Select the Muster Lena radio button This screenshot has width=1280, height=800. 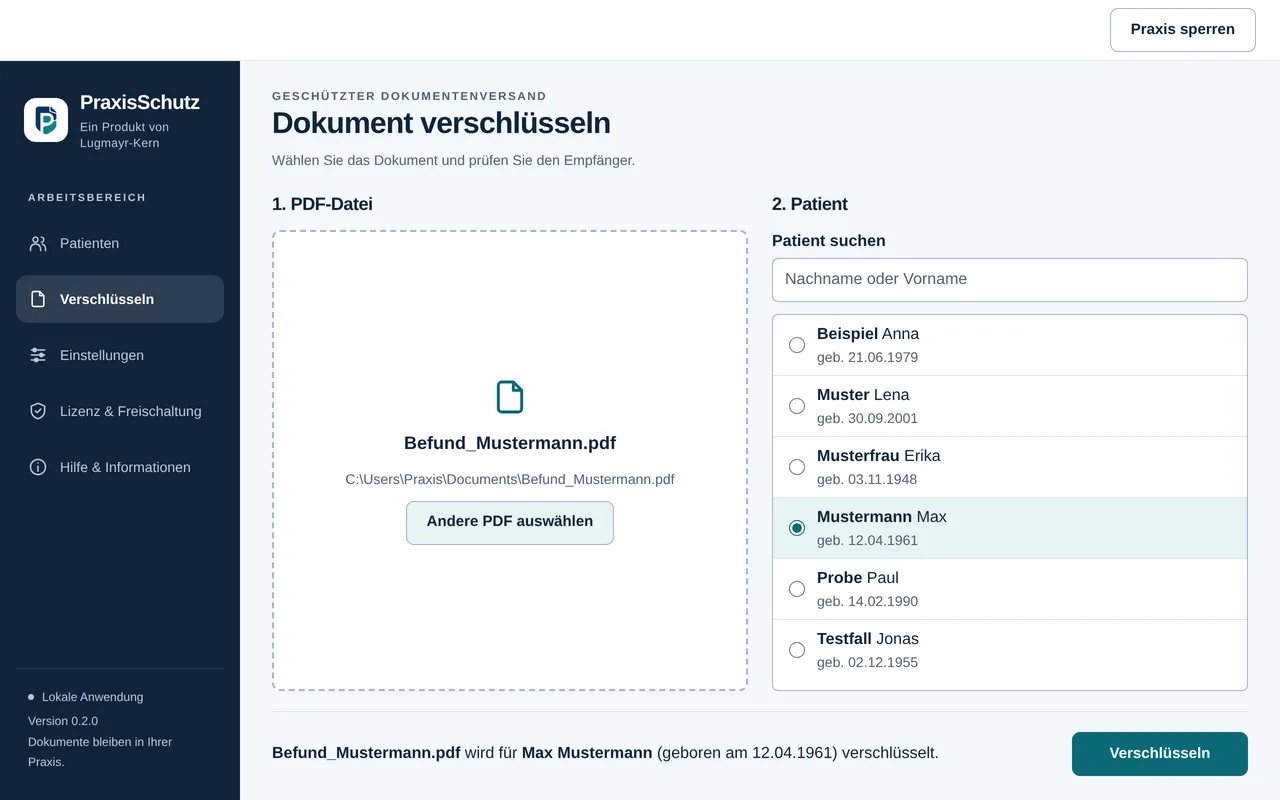[x=797, y=406]
